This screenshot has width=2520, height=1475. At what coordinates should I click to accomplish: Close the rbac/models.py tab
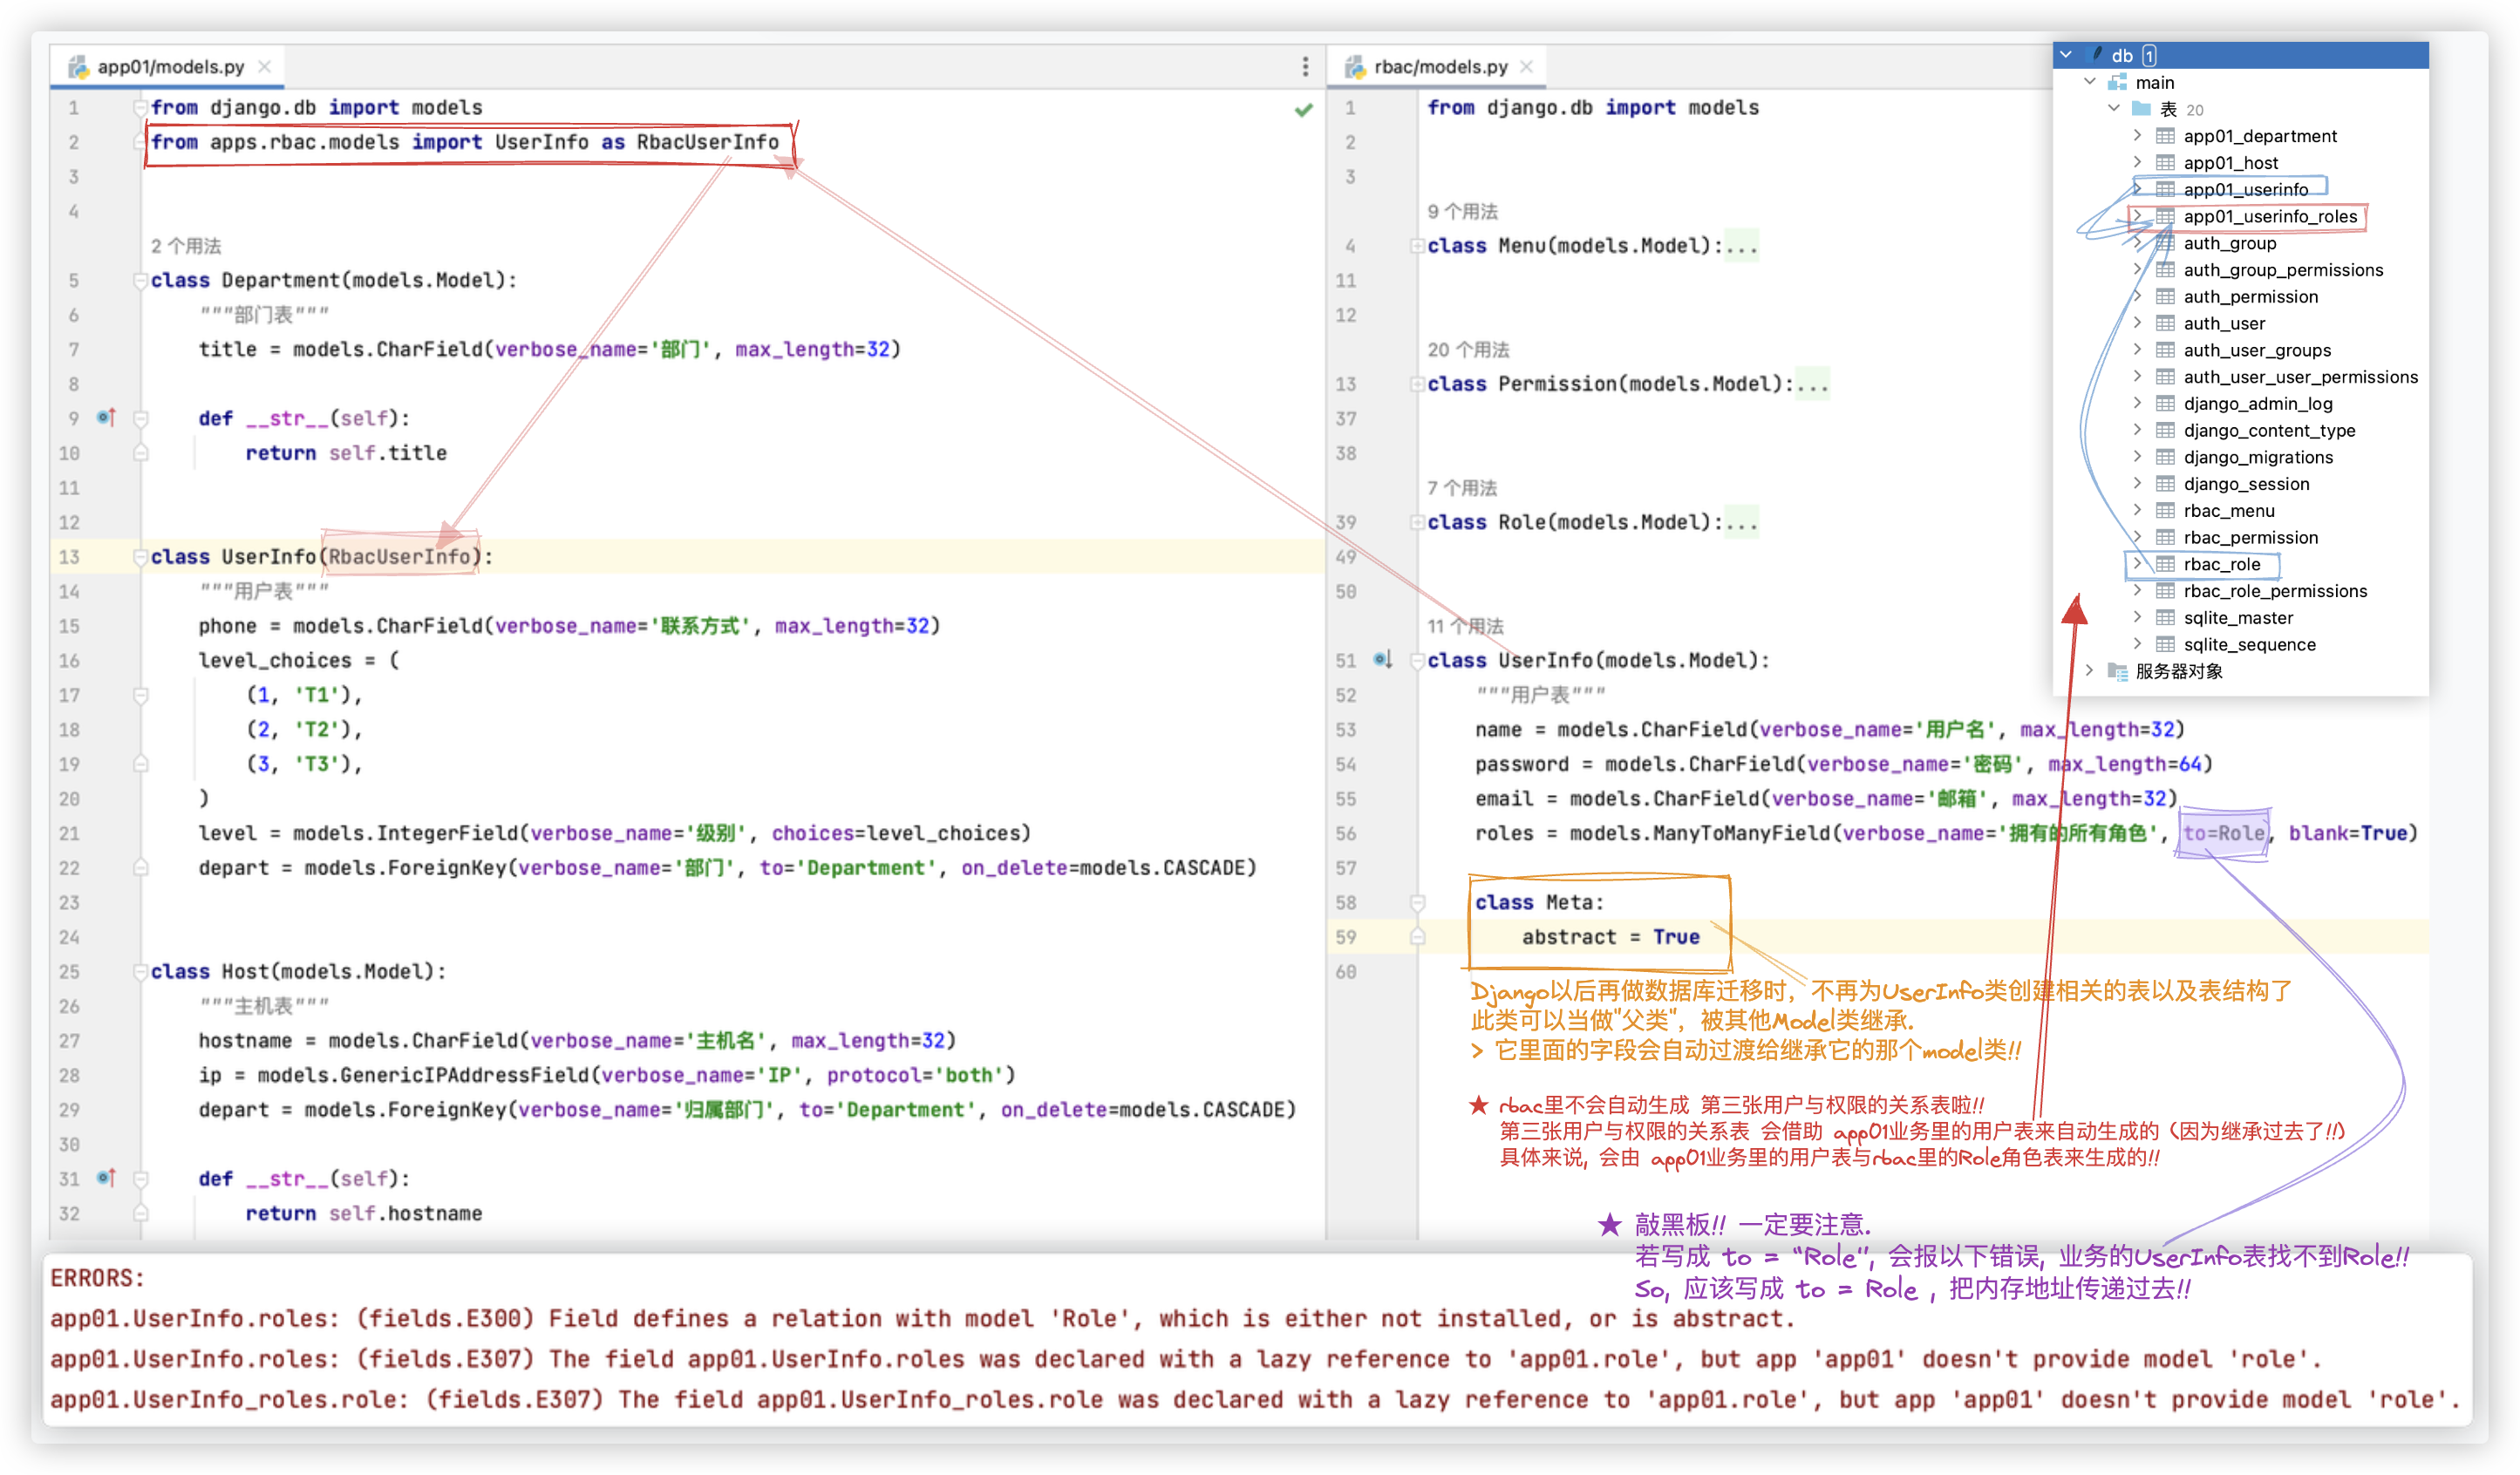click(1526, 66)
